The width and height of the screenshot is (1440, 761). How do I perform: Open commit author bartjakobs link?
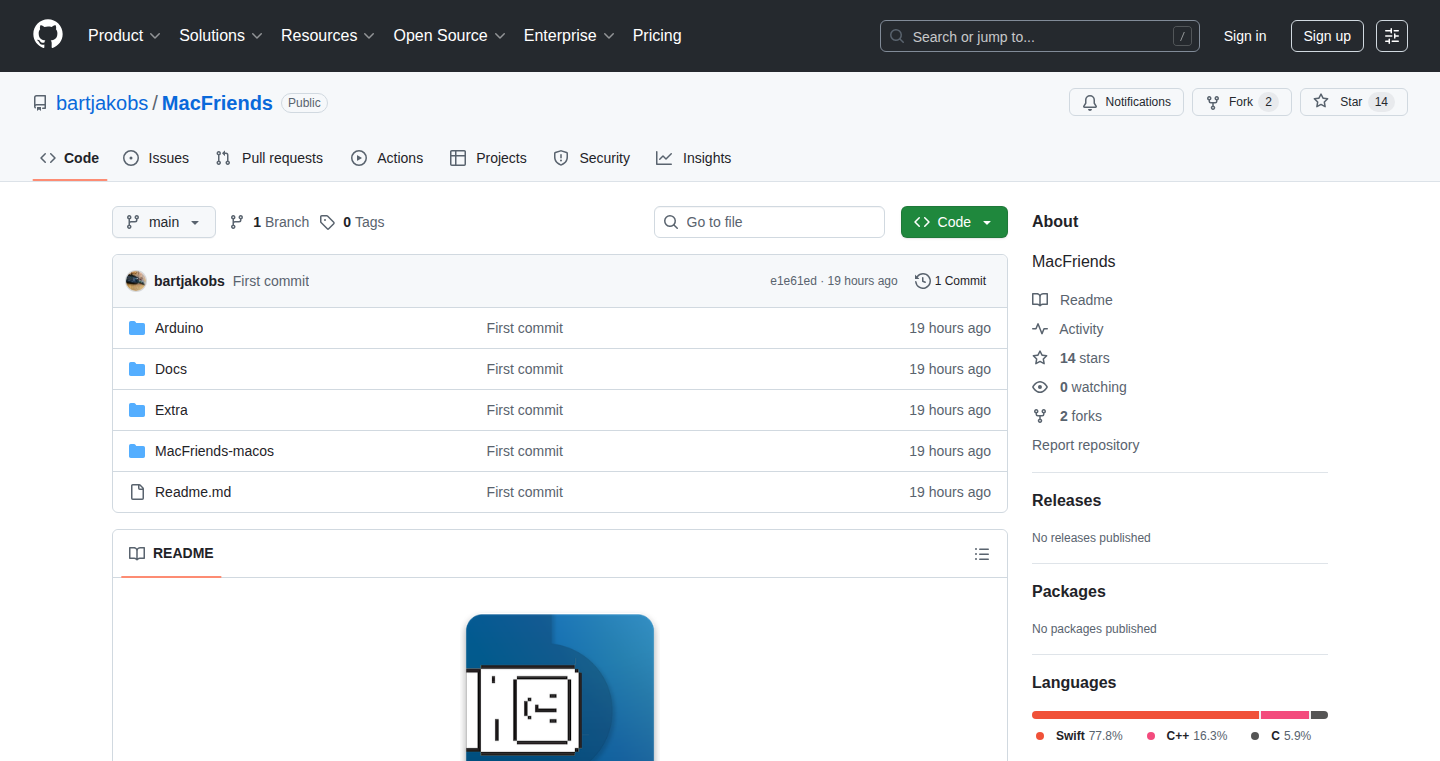(x=189, y=281)
